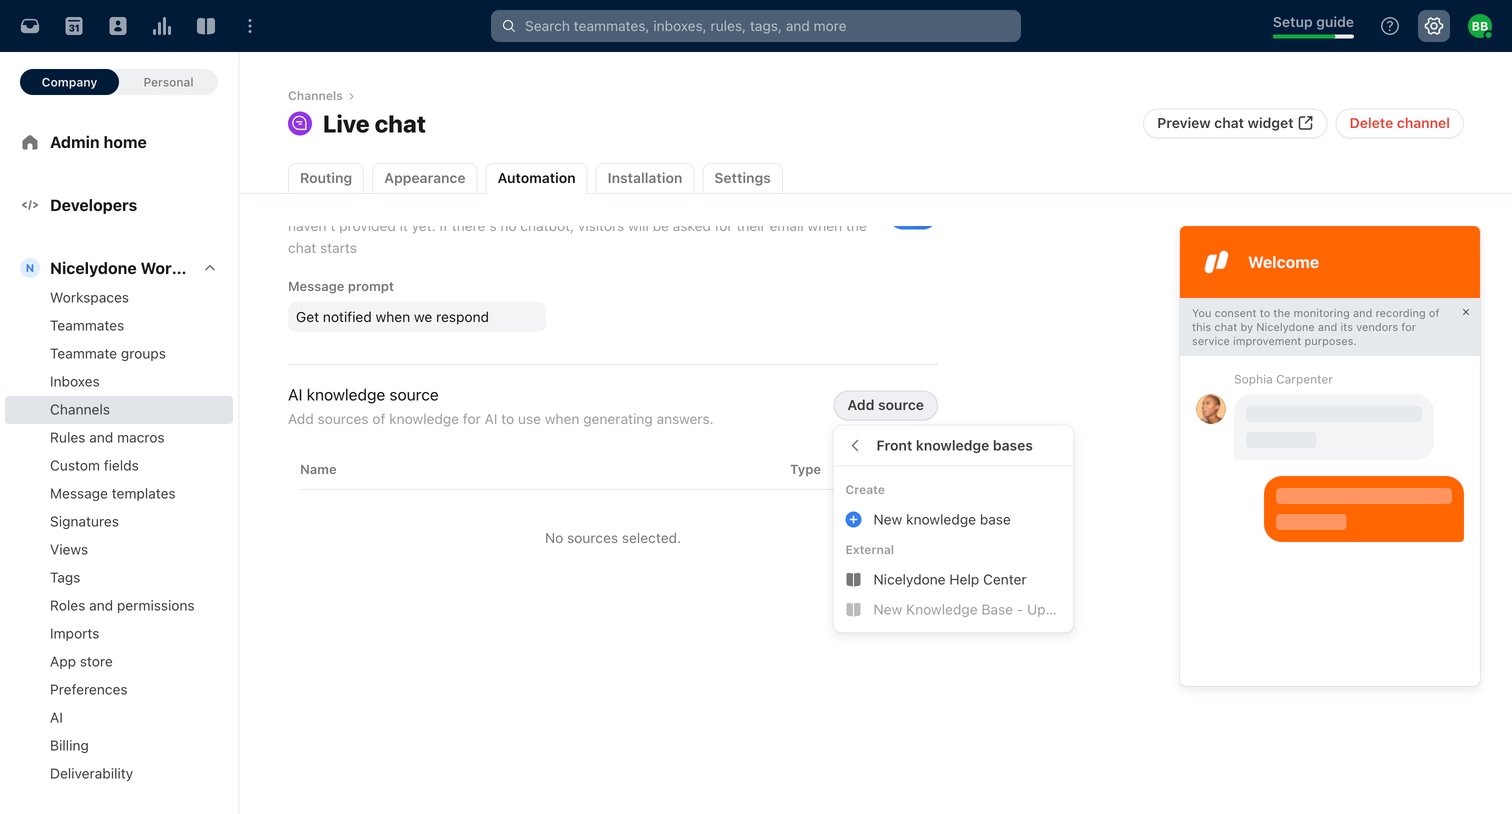The height and width of the screenshot is (814, 1512).
Task: Open AI in sidebar
Action: pos(56,718)
